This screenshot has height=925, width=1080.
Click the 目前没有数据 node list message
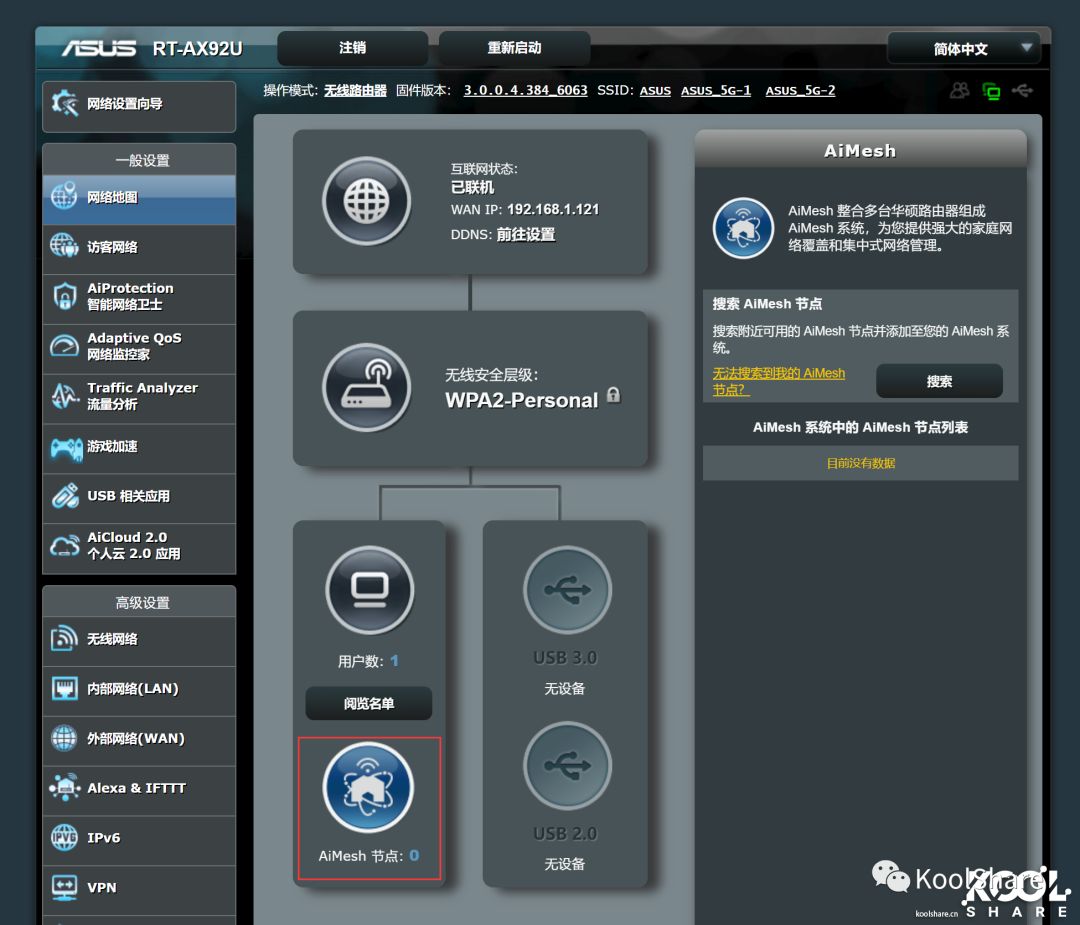tap(860, 464)
